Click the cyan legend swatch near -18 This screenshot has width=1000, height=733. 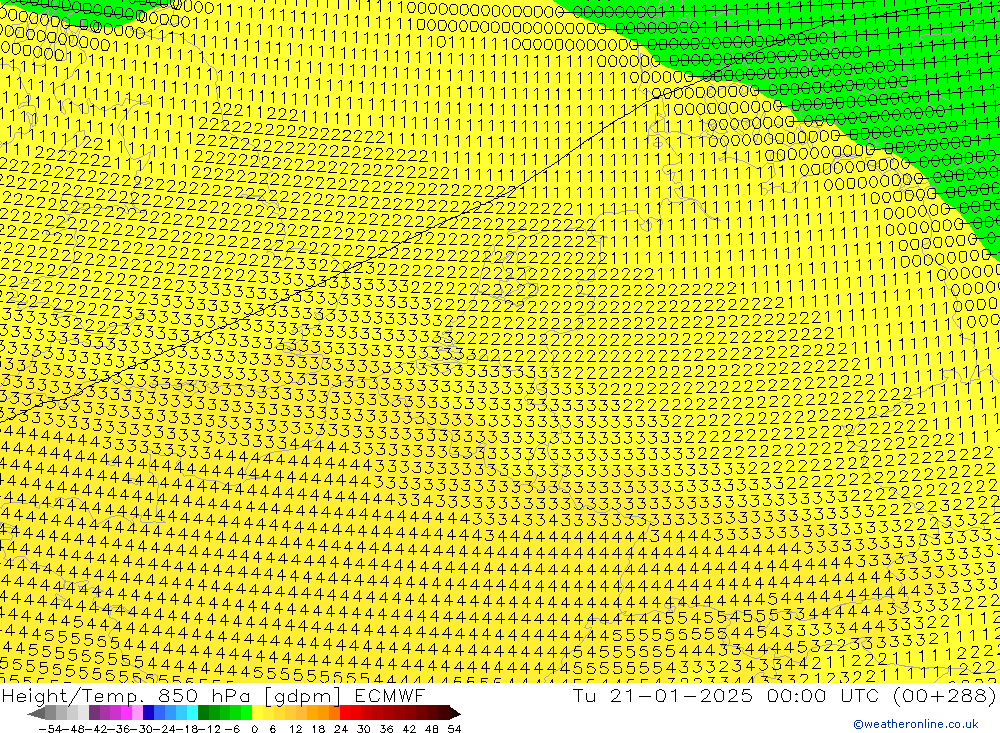tap(192, 713)
